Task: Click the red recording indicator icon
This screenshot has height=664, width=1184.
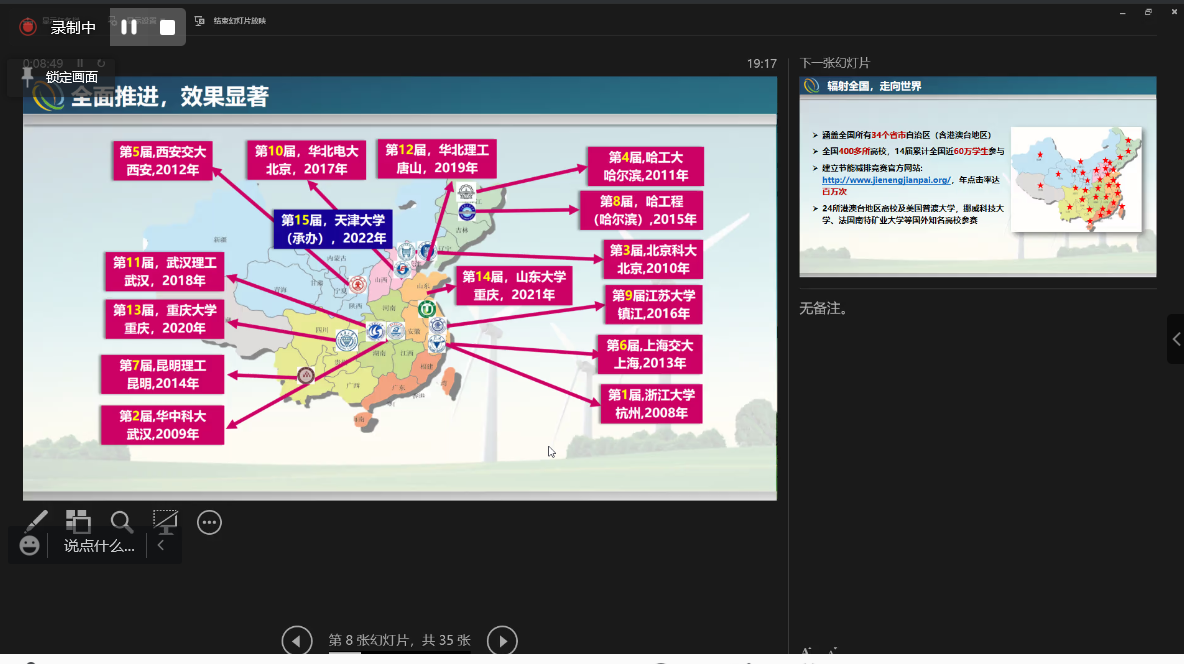Action: [x=28, y=27]
